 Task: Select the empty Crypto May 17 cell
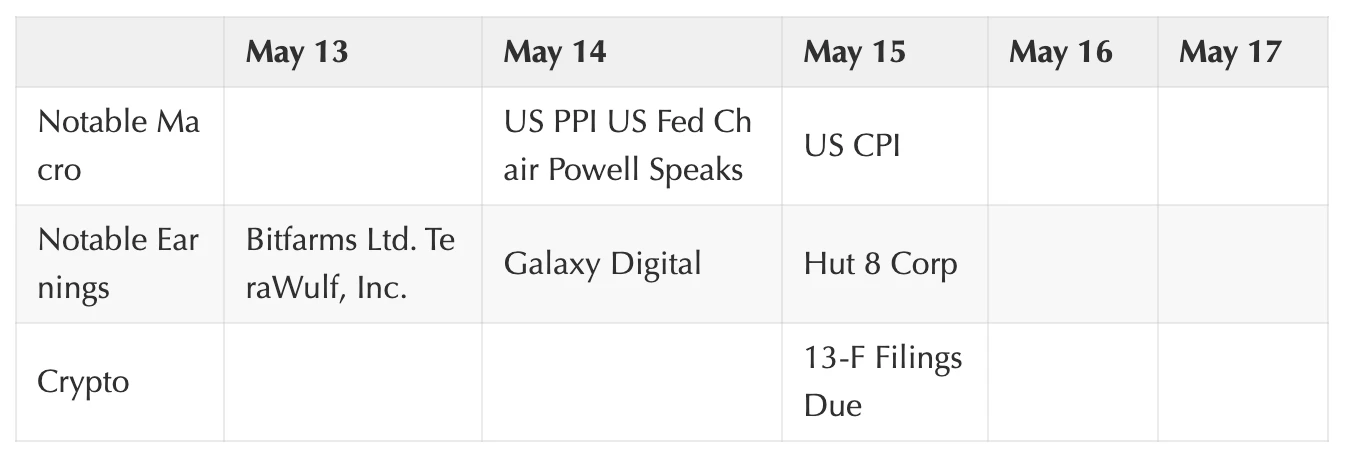point(1242,382)
